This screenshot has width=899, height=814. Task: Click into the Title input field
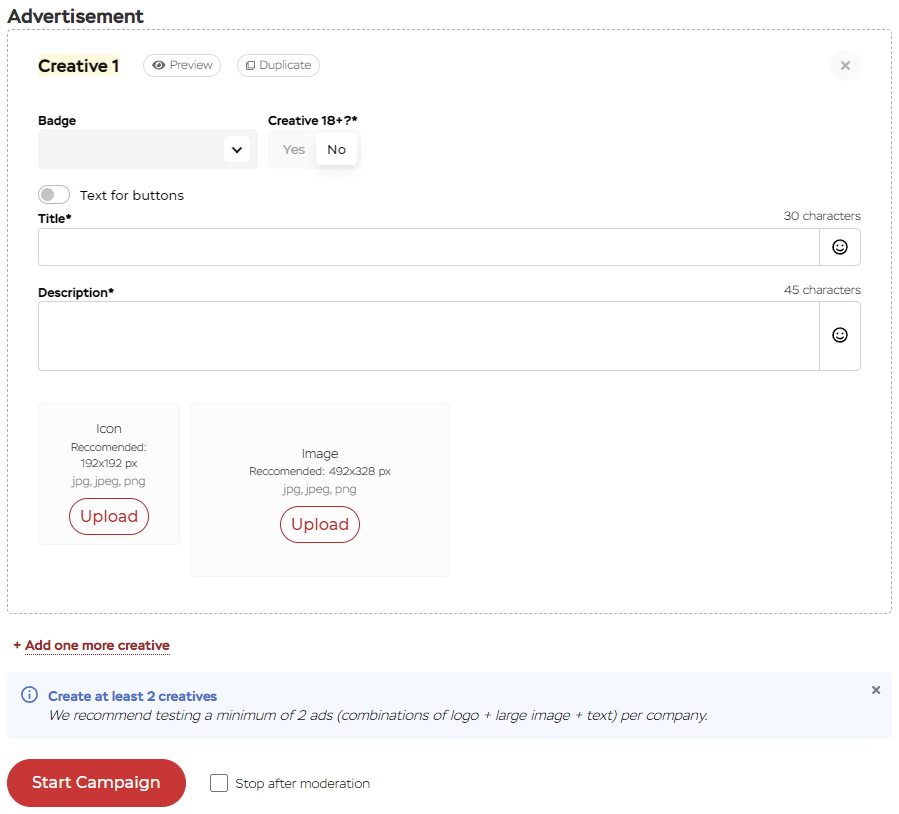[428, 247]
